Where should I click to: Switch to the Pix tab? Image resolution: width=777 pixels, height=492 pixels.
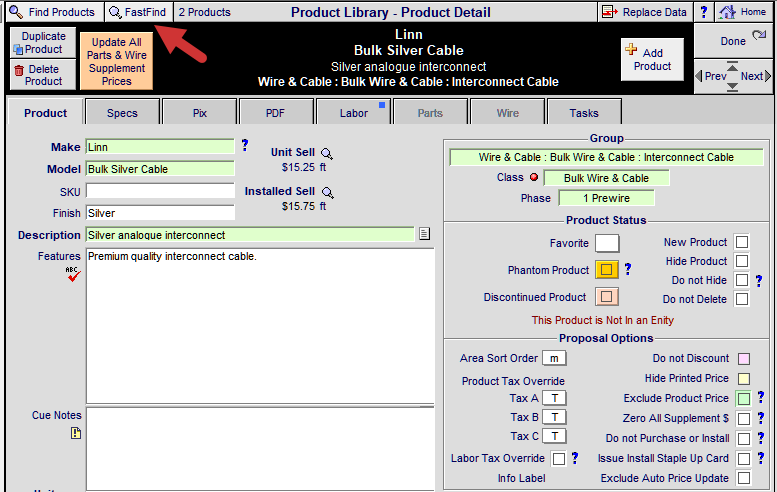point(200,113)
